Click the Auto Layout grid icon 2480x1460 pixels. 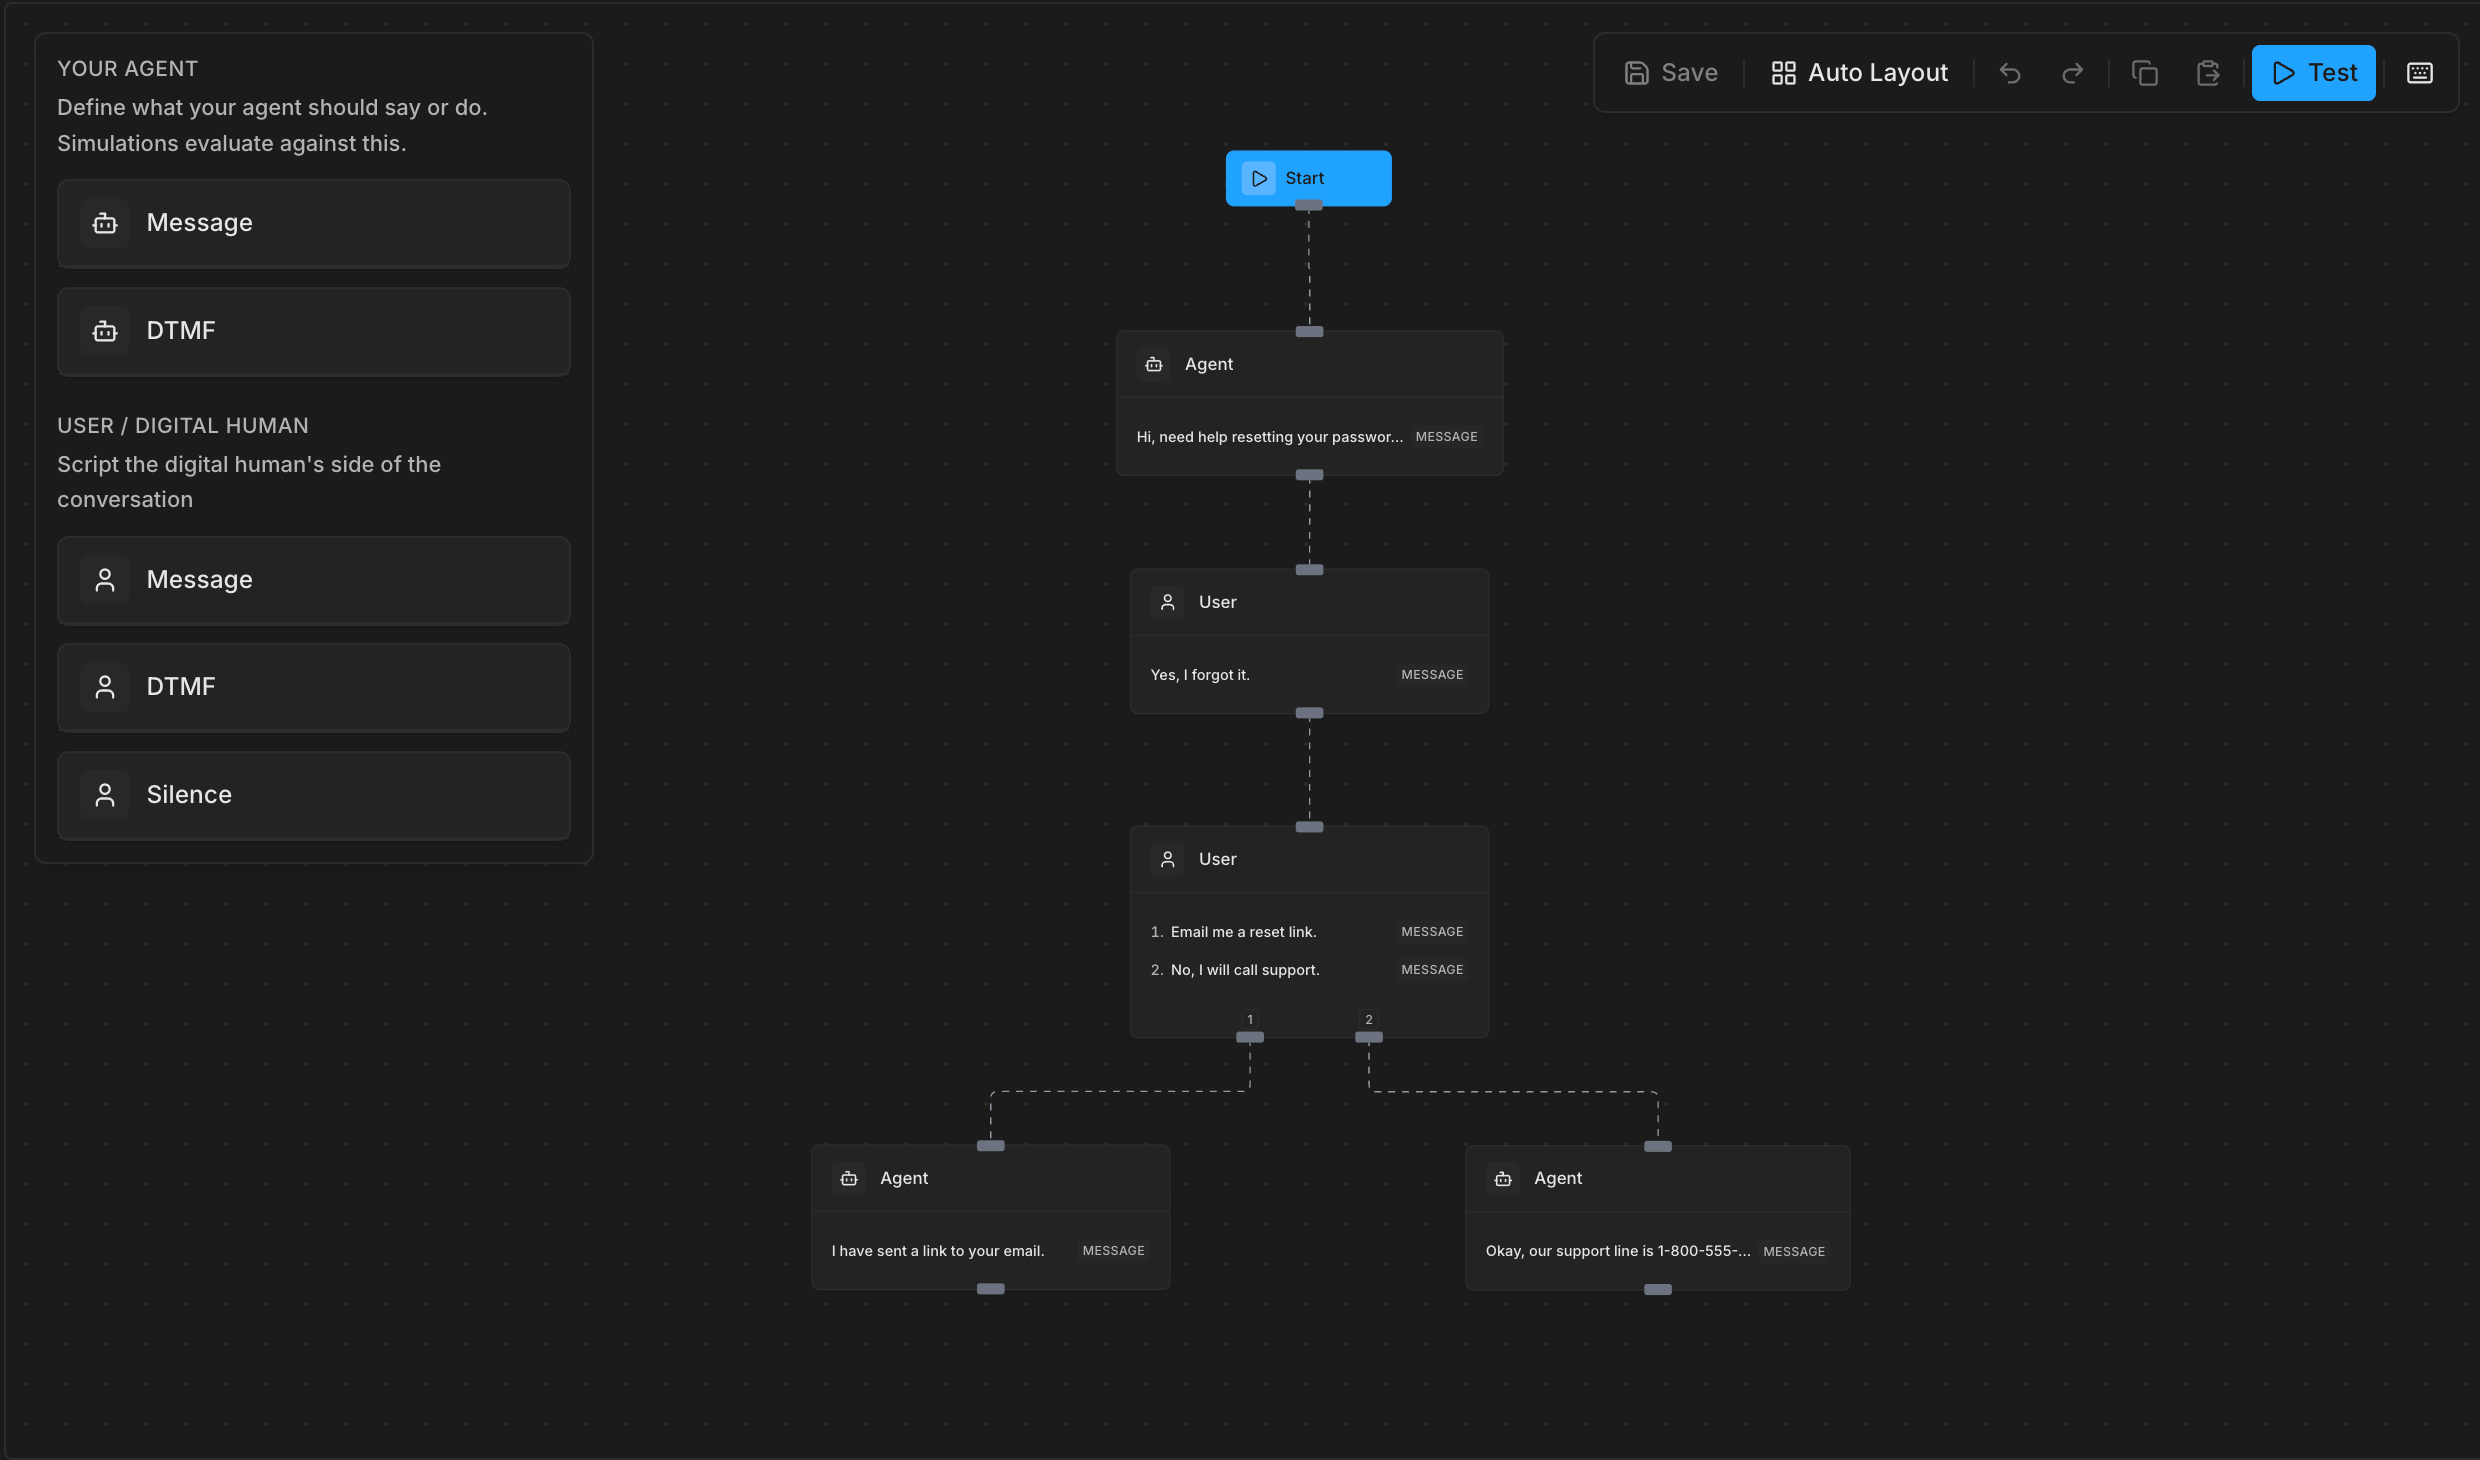(x=1784, y=73)
